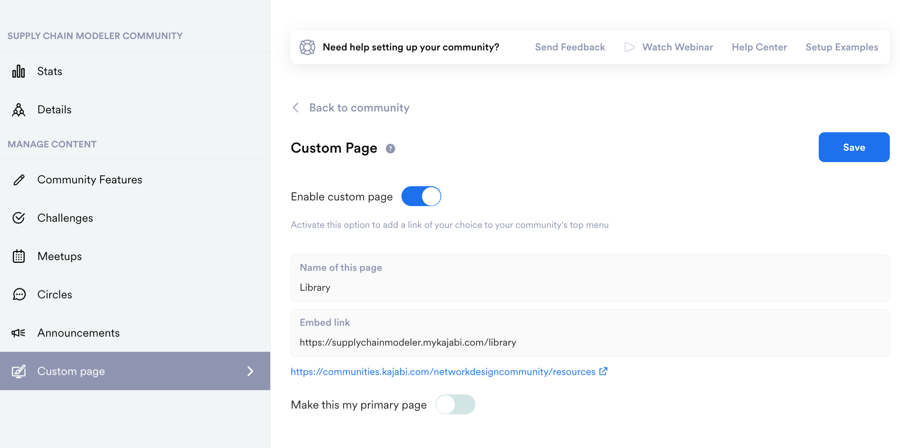
Task: Turn on Make this my primary page
Action: pos(455,405)
